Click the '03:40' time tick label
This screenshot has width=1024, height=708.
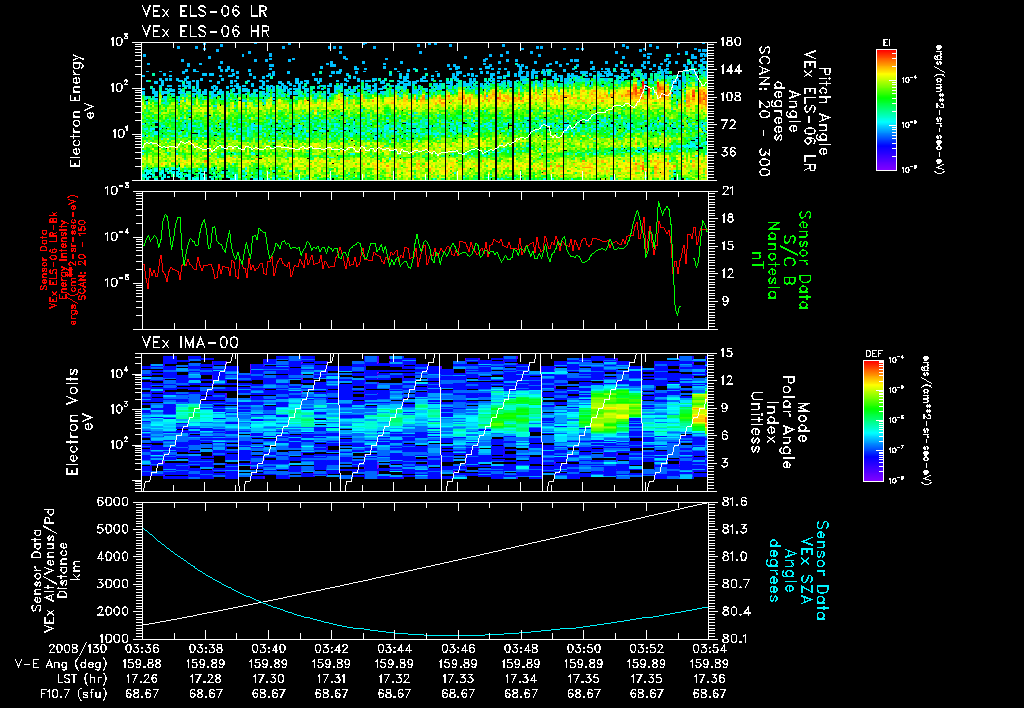point(268,649)
